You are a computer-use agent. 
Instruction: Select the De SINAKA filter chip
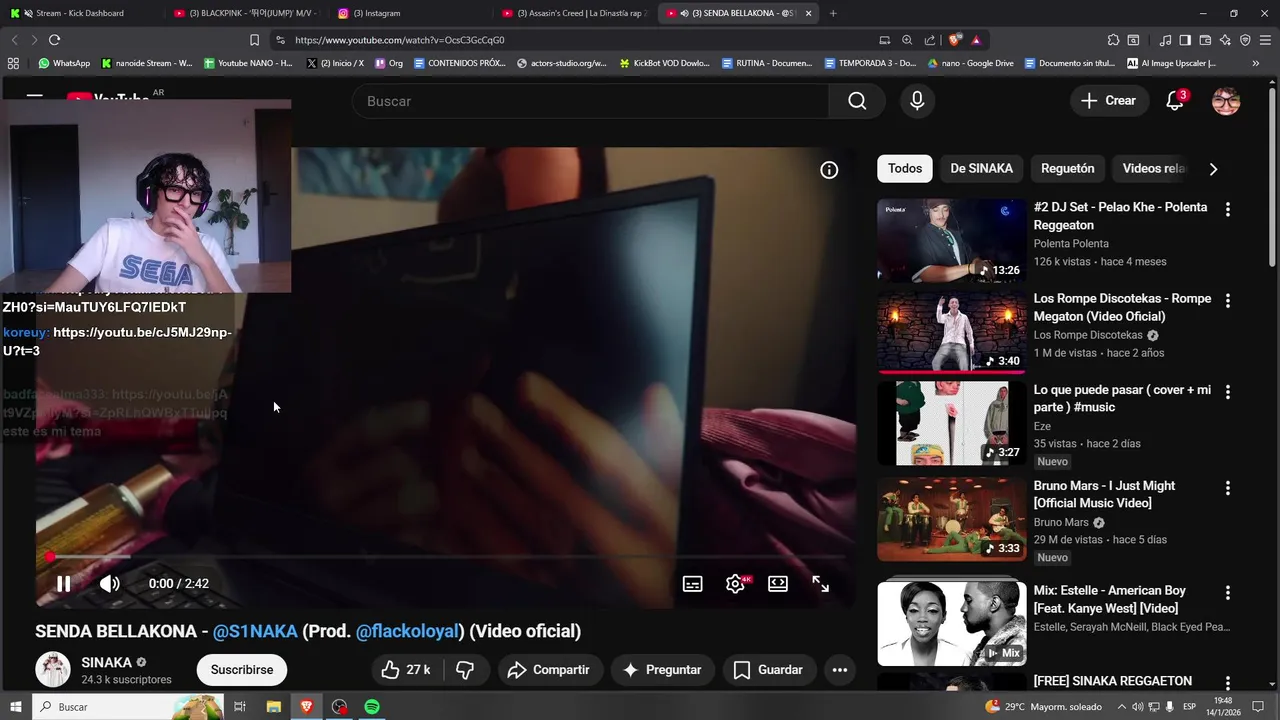point(981,169)
